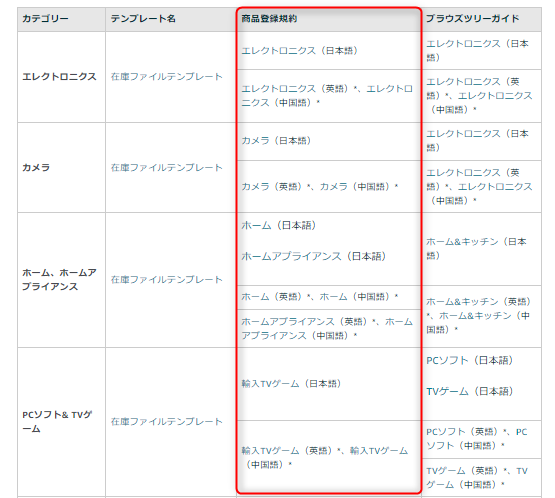Open エレクトロニクス（英語）listing policy link
The image size is (555, 498).
click(297, 88)
